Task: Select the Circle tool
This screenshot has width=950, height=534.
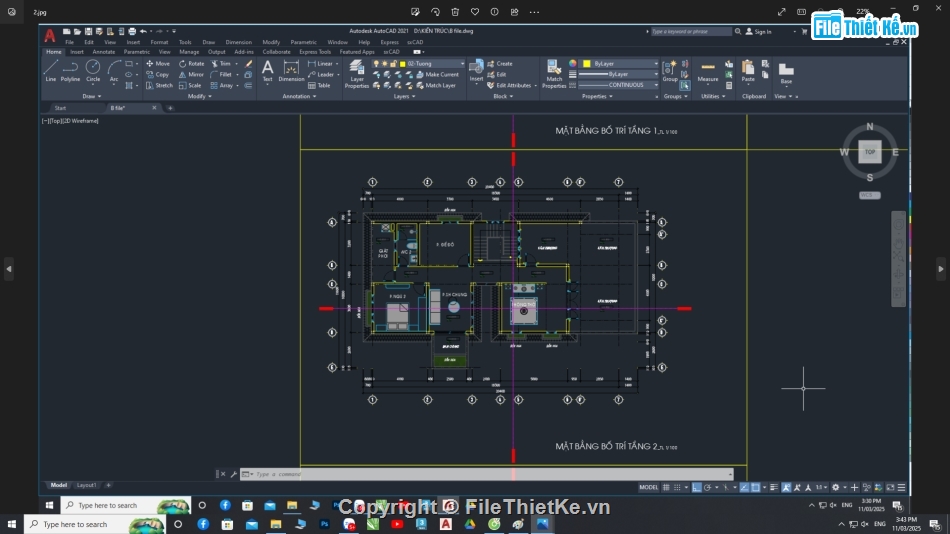Action: pyautogui.click(x=93, y=71)
